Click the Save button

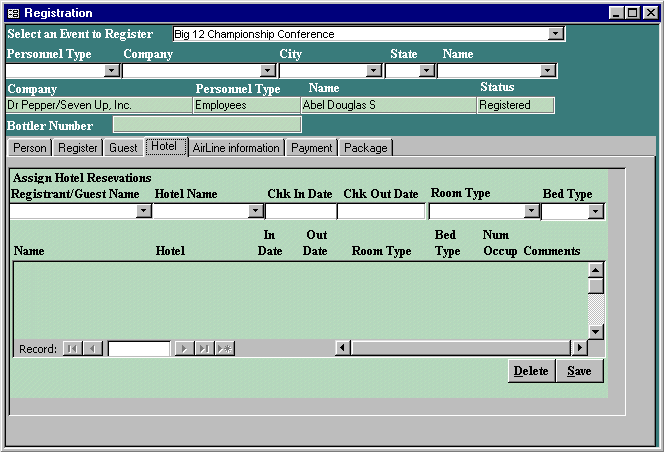click(x=579, y=371)
